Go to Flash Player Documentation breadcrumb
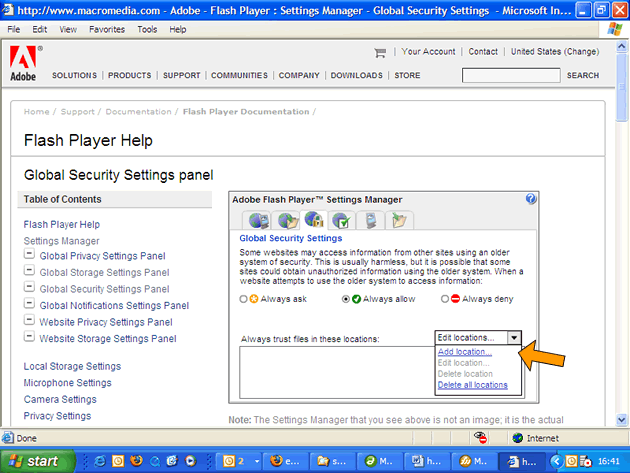Viewport: 630px width, 473px height. (x=246, y=112)
